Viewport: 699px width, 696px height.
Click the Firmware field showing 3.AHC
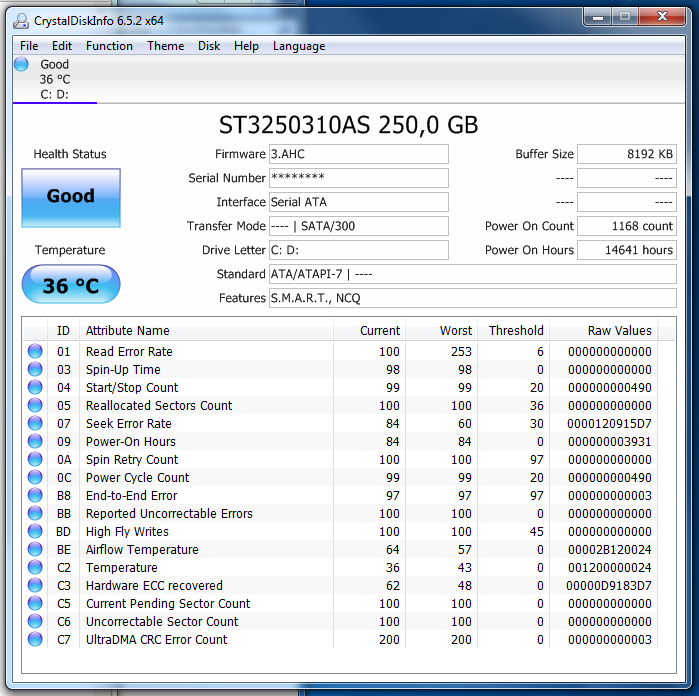coord(358,154)
